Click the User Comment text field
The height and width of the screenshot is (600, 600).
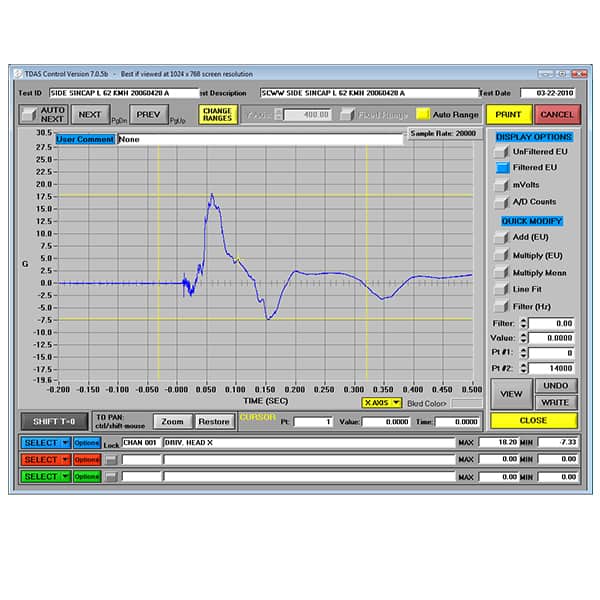click(x=260, y=139)
